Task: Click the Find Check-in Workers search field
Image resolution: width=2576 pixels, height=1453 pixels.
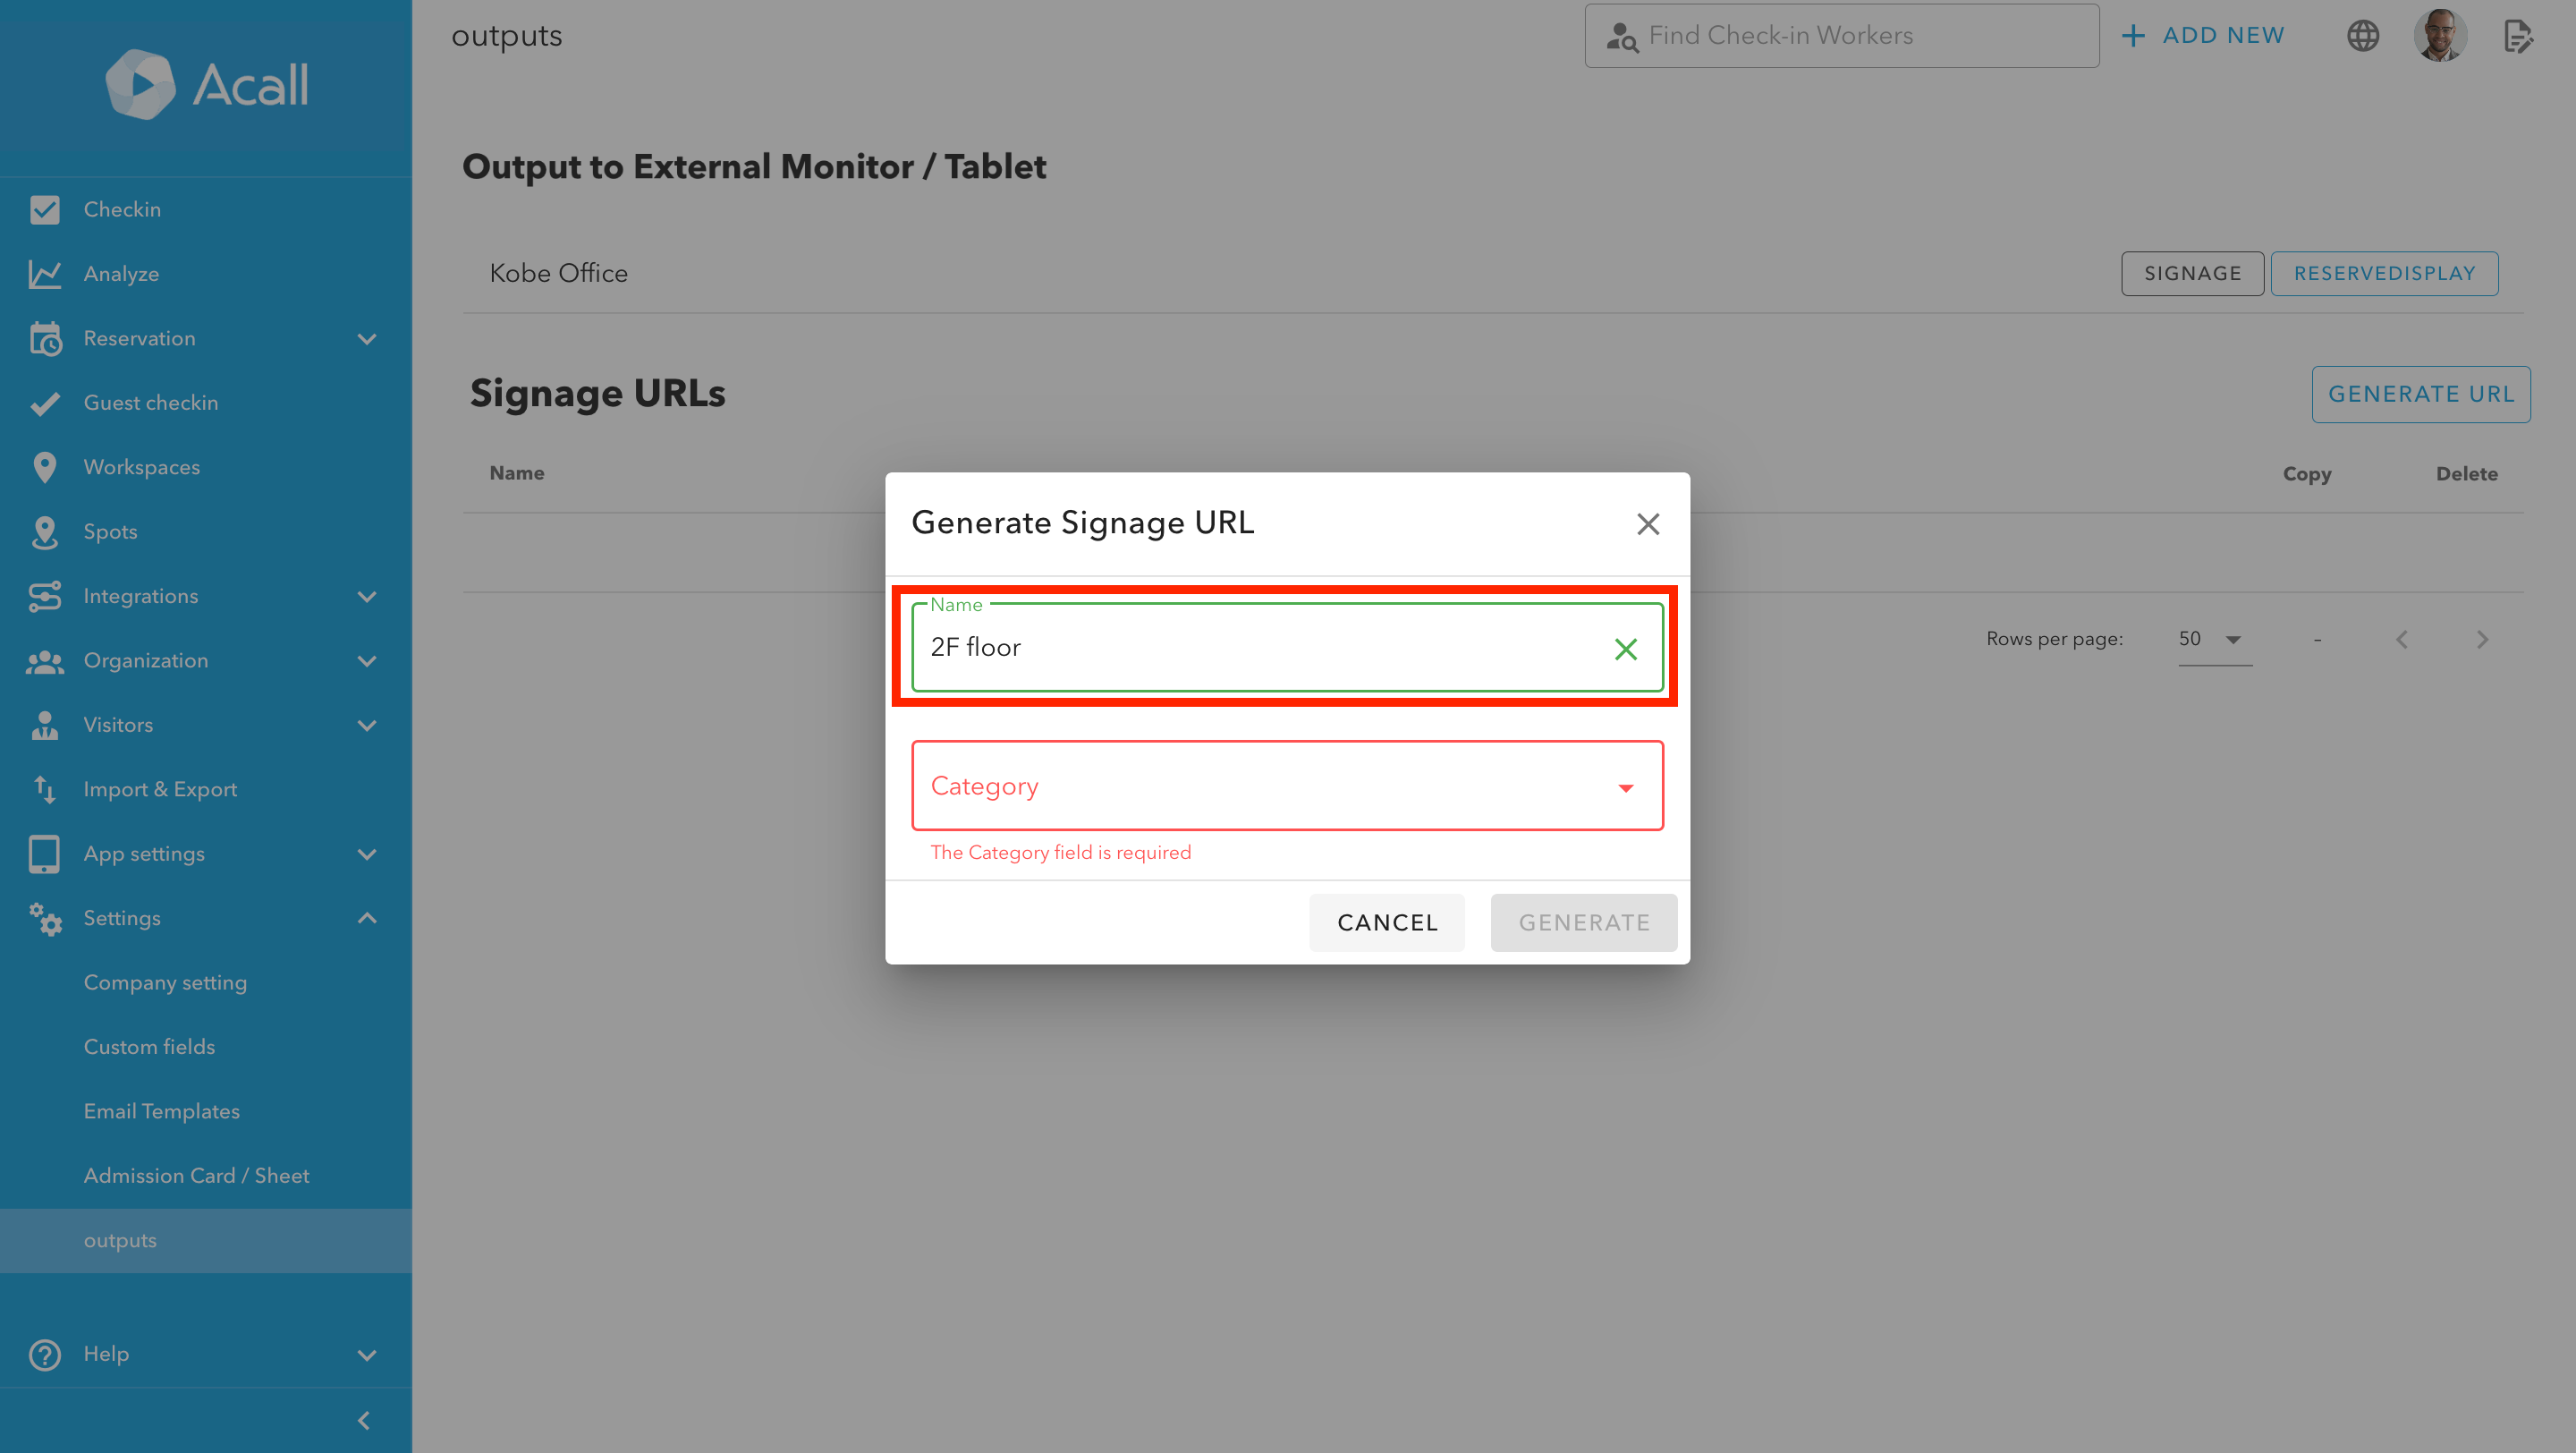Action: point(1840,36)
